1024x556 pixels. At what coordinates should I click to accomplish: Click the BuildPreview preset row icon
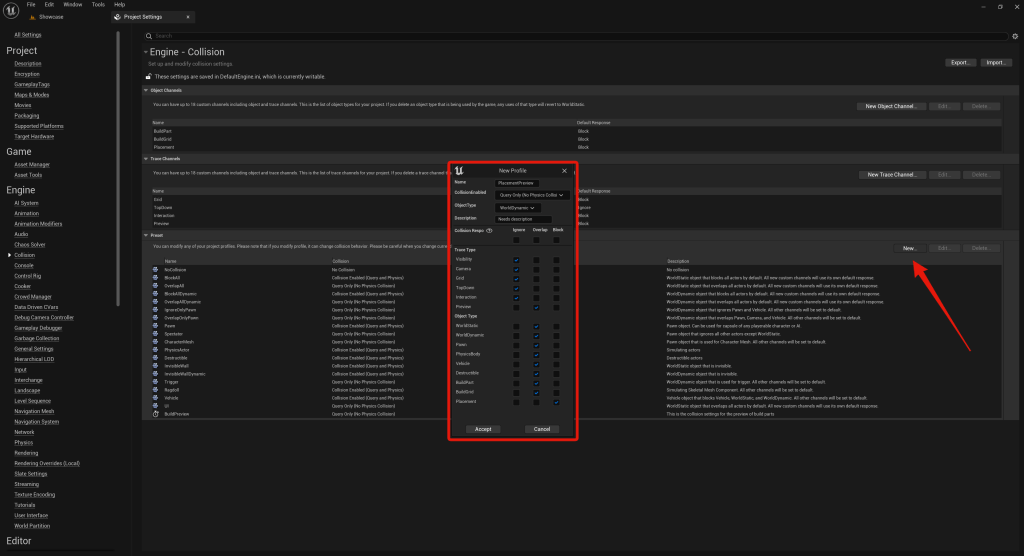click(x=155, y=413)
